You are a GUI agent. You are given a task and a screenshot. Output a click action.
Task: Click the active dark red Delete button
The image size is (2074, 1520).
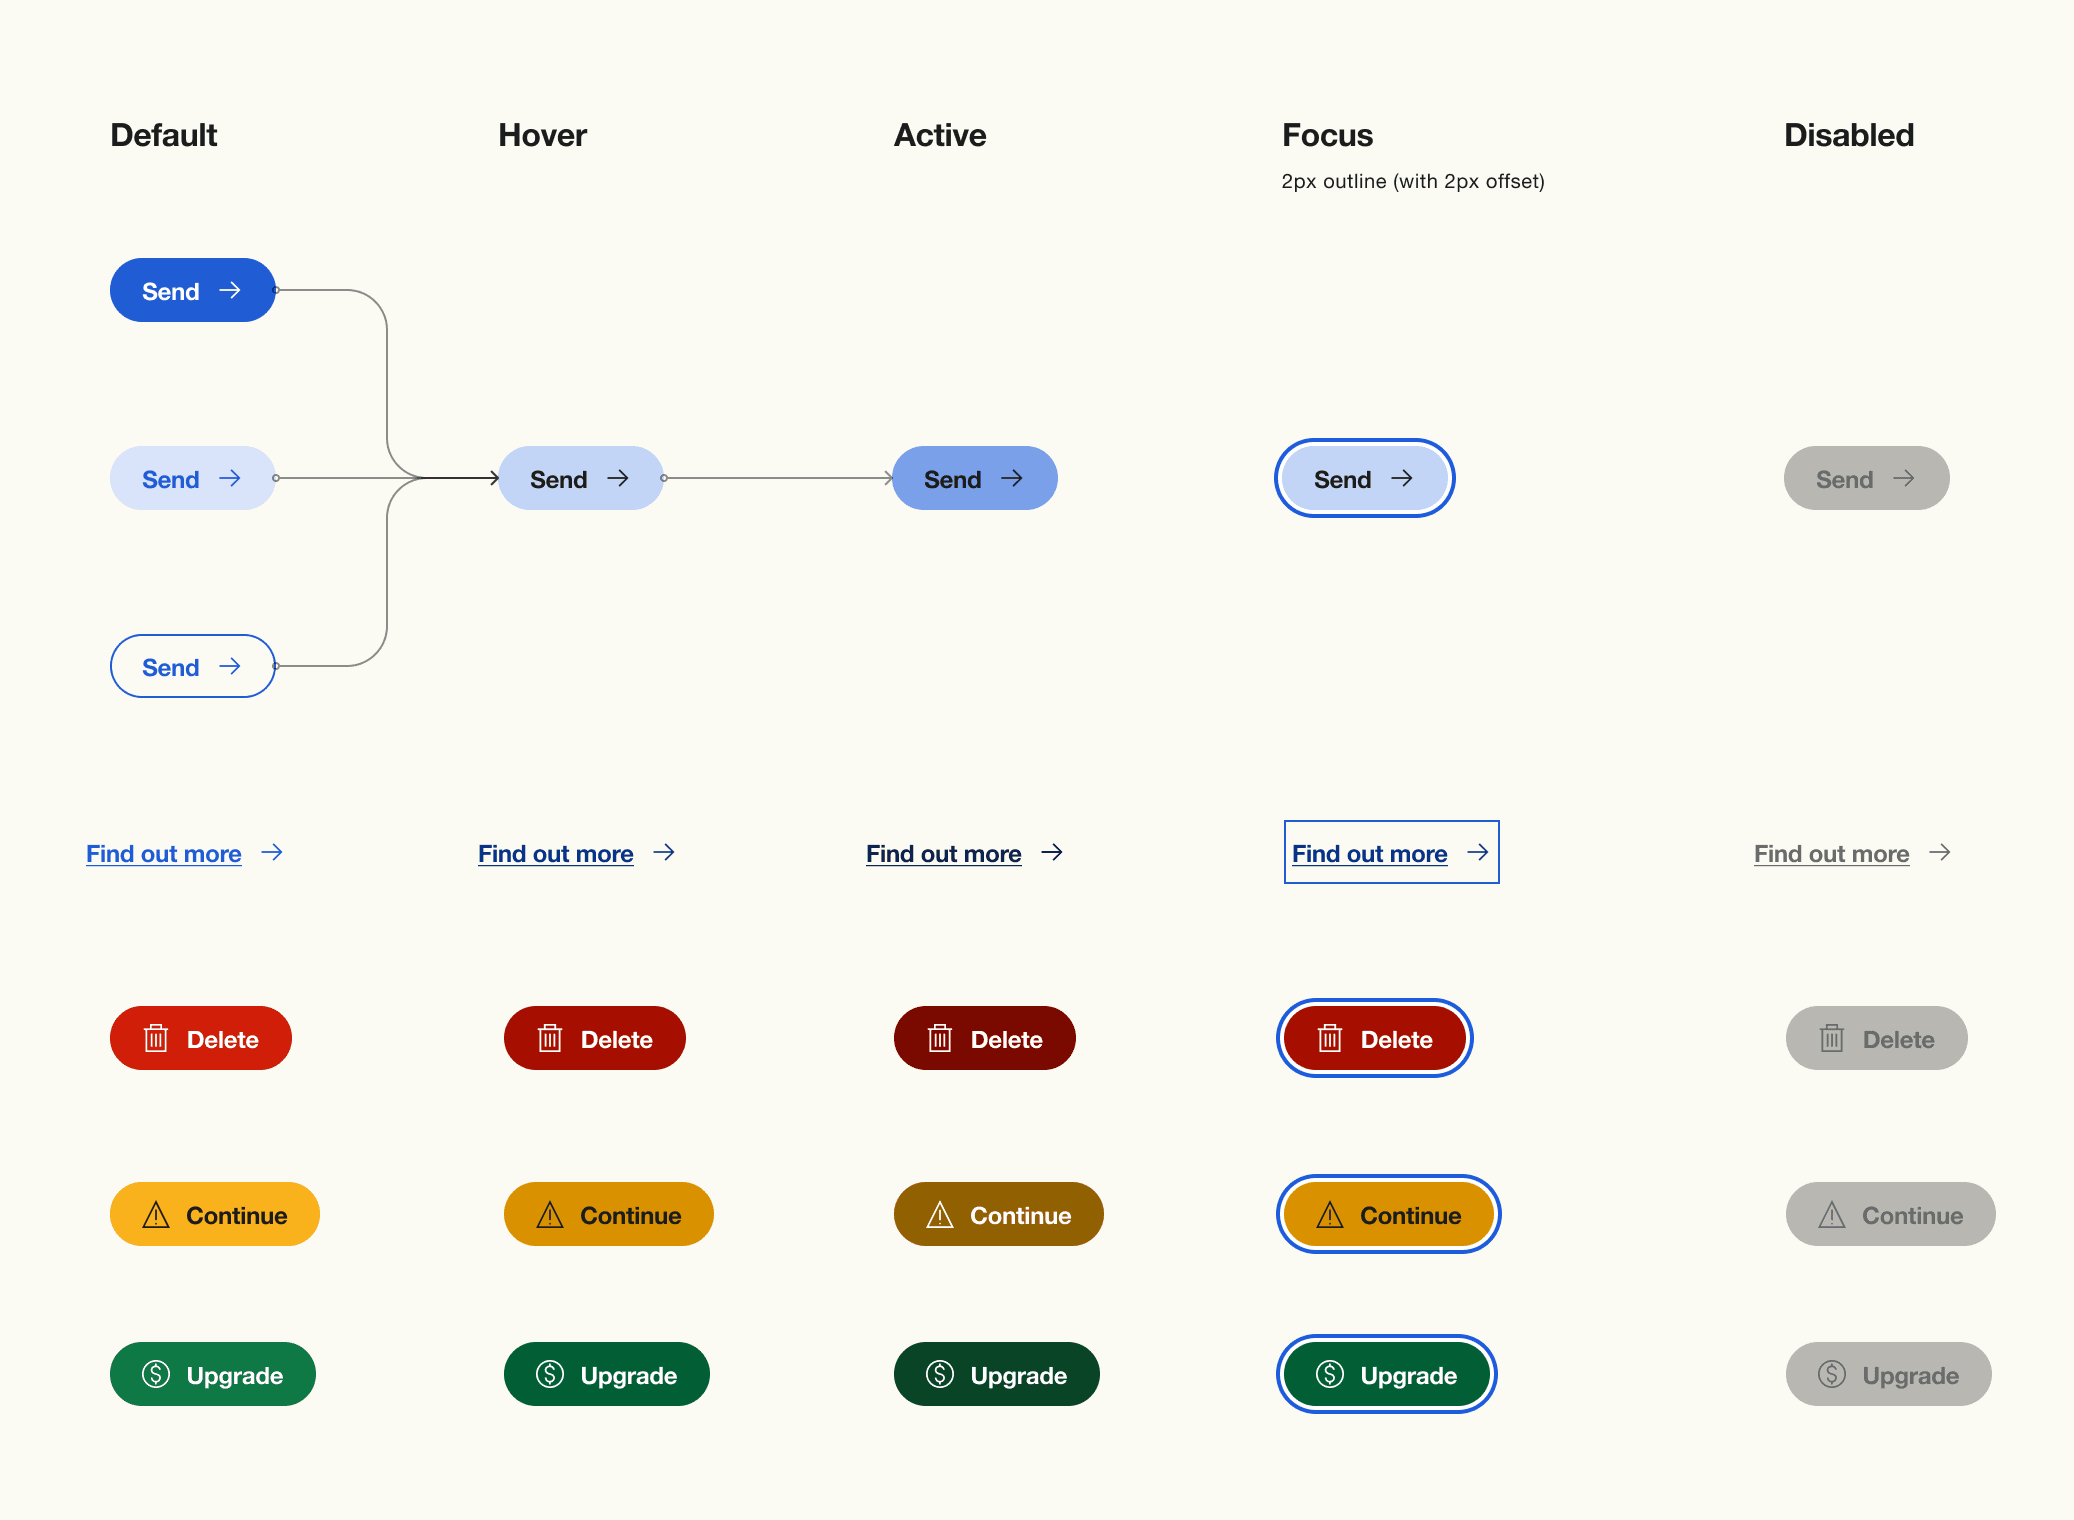click(x=983, y=1039)
